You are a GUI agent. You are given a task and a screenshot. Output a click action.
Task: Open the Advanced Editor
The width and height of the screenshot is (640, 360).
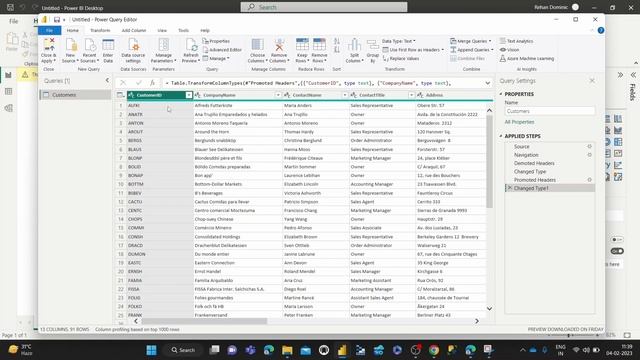coord(222,50)
